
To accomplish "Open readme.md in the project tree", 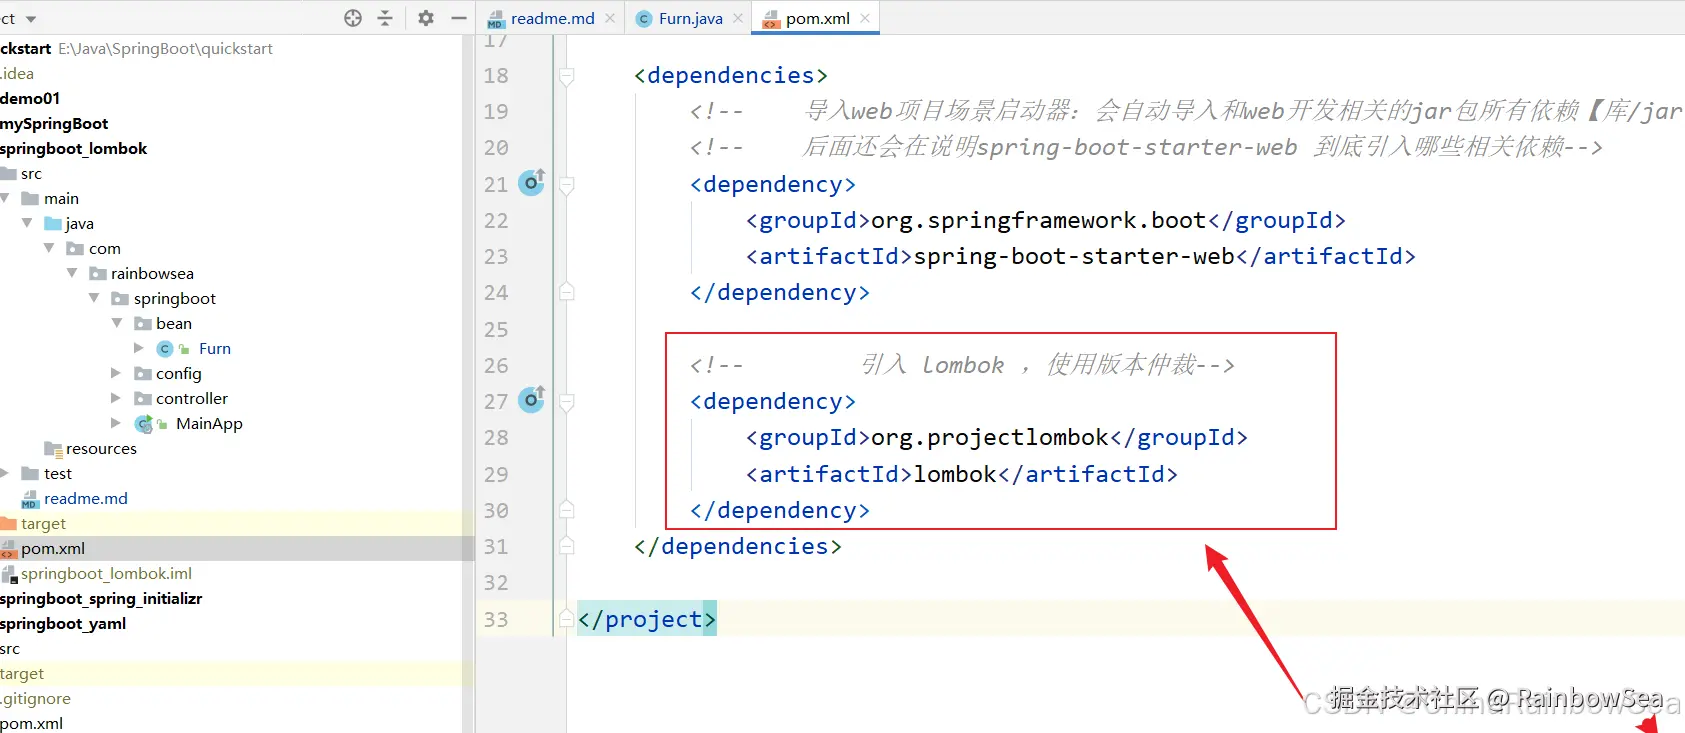I will (85, 498).
